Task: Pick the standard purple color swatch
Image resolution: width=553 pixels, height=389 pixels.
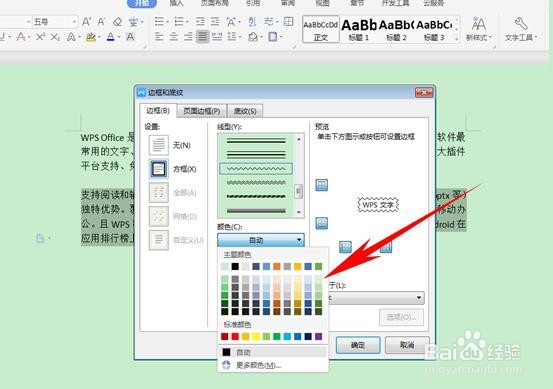Action: 318,336
